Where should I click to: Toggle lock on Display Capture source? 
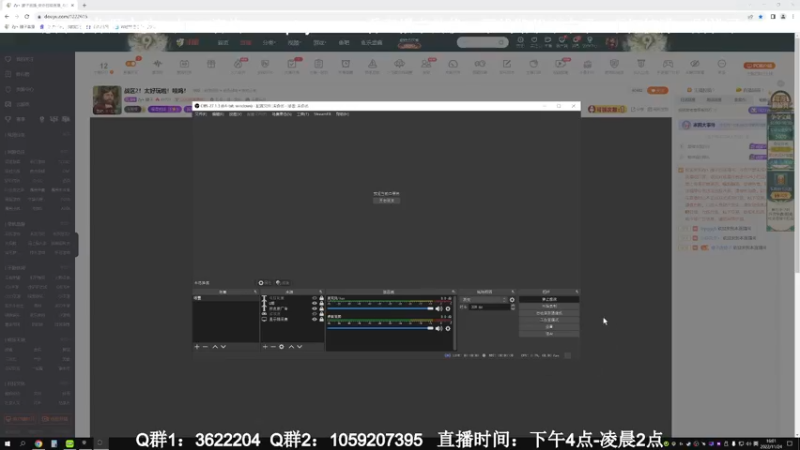[x=321, y=319]
